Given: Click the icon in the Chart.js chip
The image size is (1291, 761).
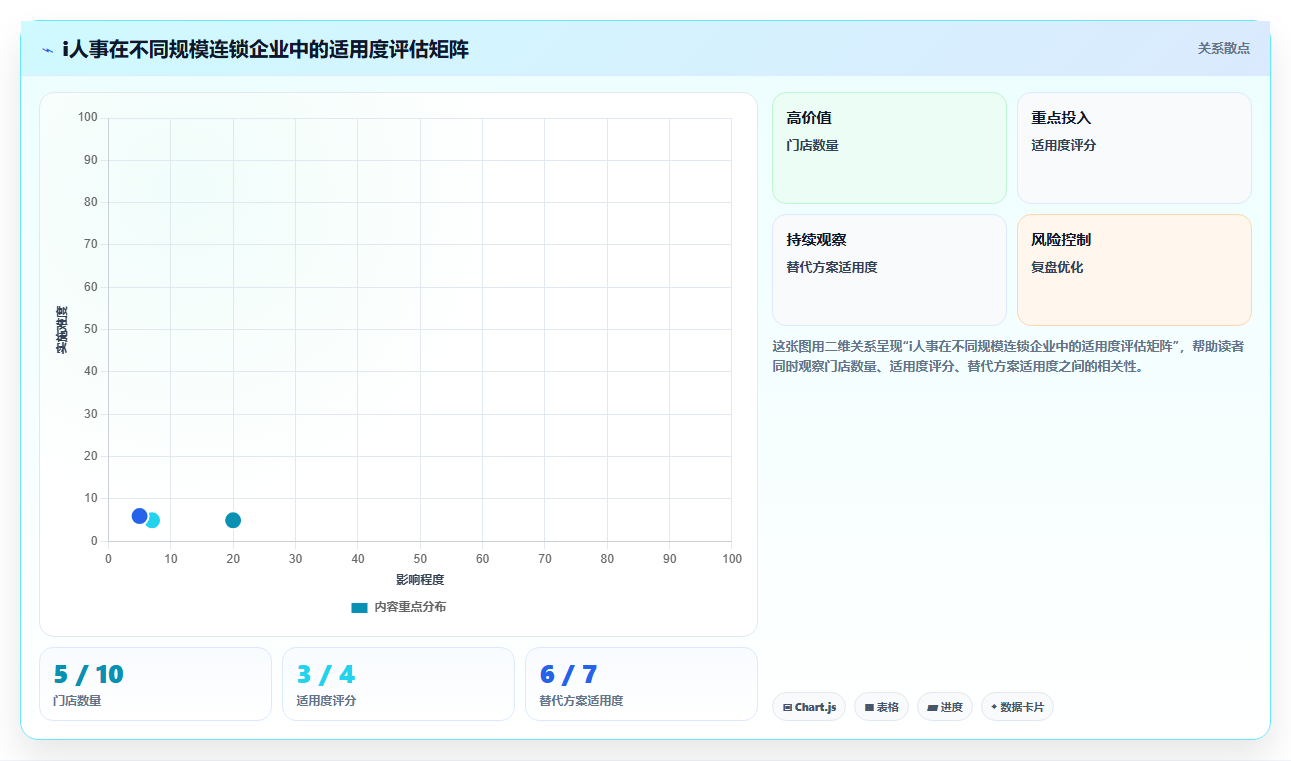Looking at the screenshot, I should pos(788,707).
